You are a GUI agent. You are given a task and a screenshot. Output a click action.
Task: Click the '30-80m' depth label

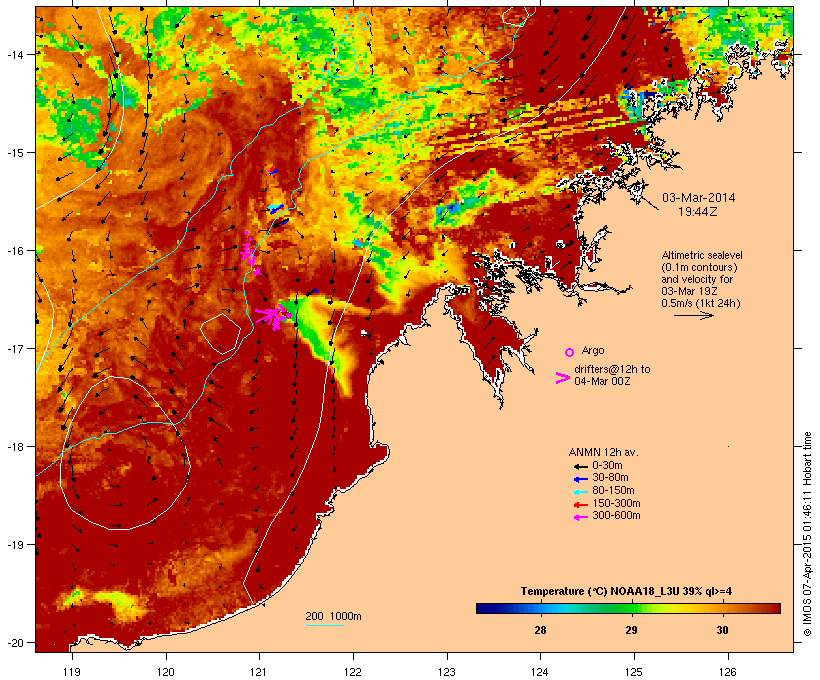tap(610, 478)
